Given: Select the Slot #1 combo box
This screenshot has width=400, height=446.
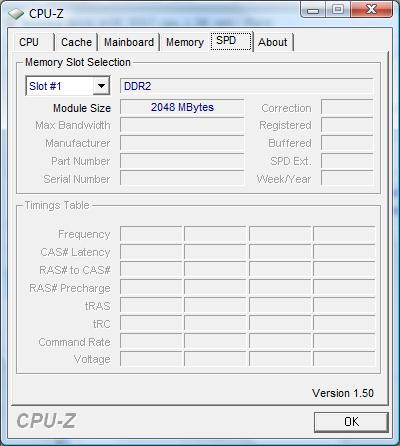Looking at the screenshot, I should click(x=68, y=86).
